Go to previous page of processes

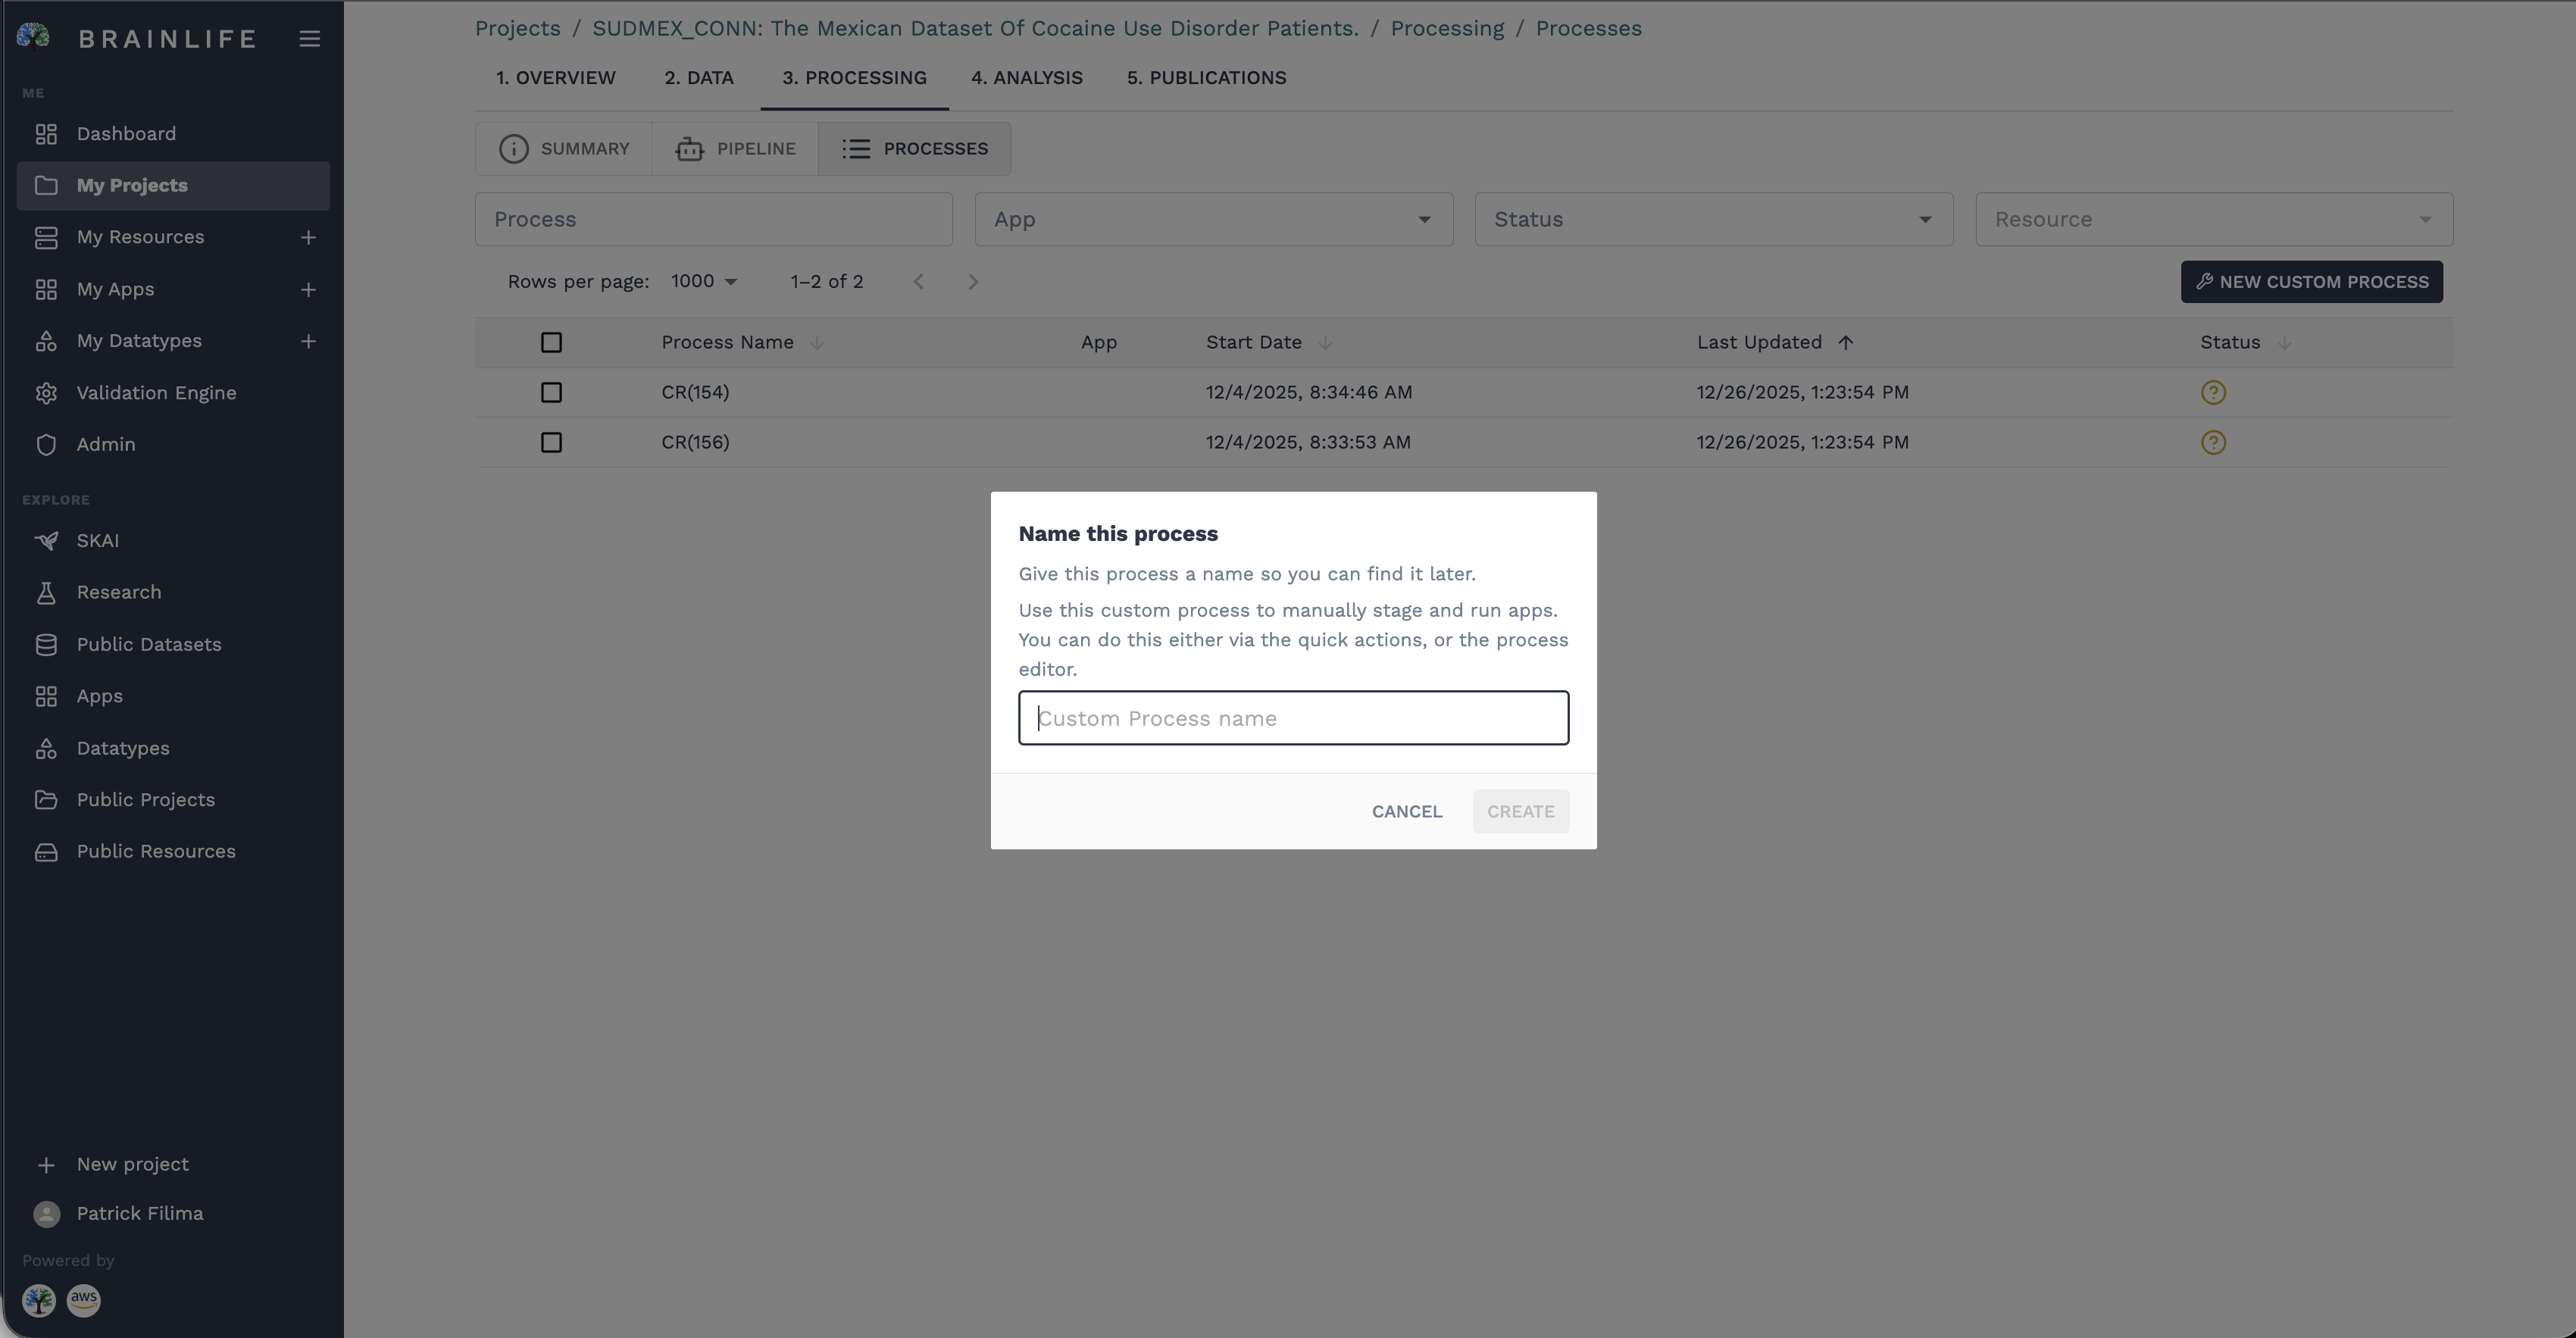click(x=918, y=282)
